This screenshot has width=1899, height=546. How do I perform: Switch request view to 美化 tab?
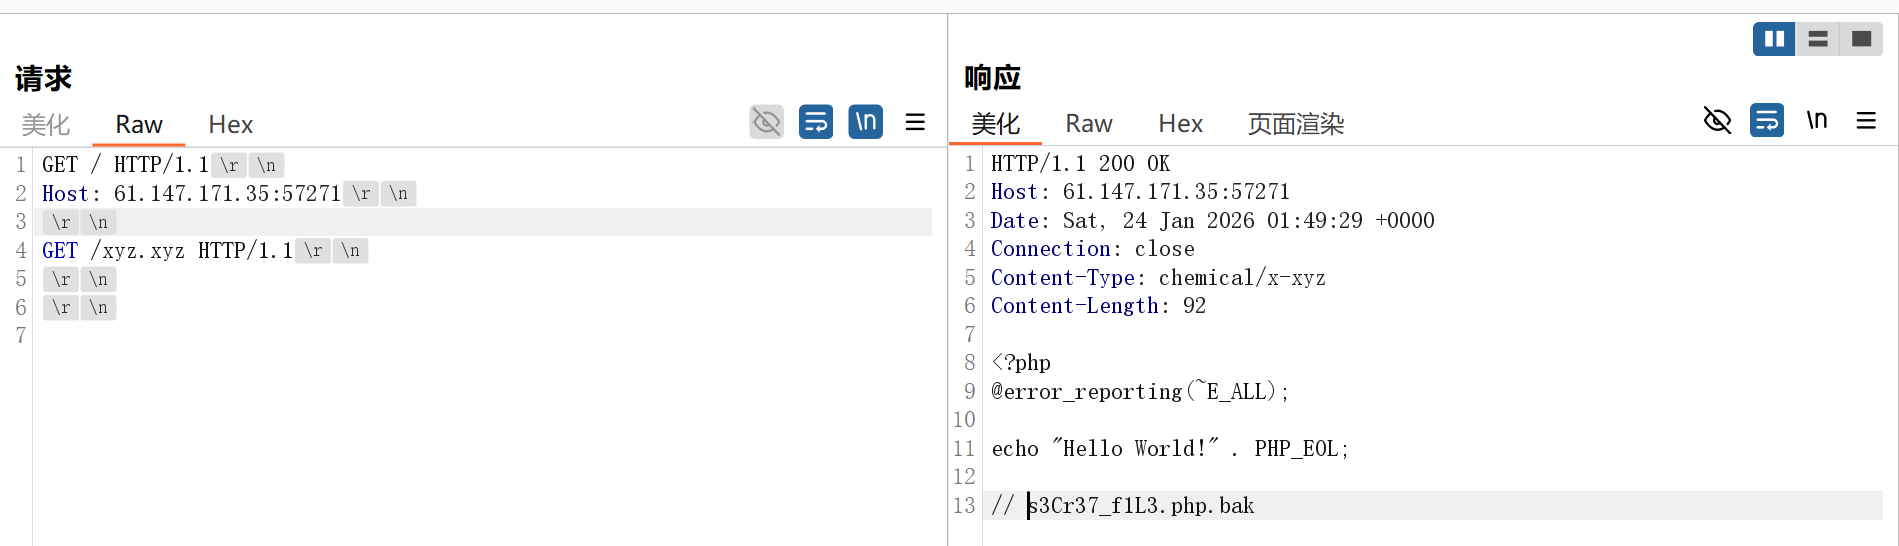click(46, 125)
